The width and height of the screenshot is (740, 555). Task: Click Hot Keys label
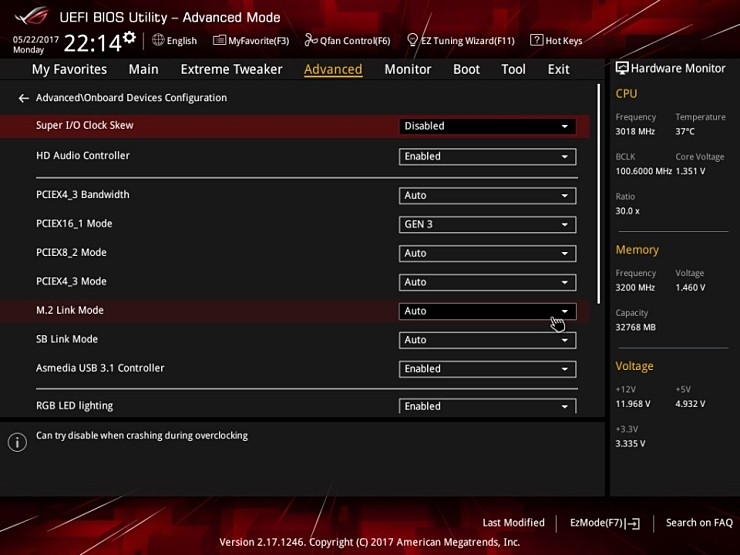[x=563, y=41]
